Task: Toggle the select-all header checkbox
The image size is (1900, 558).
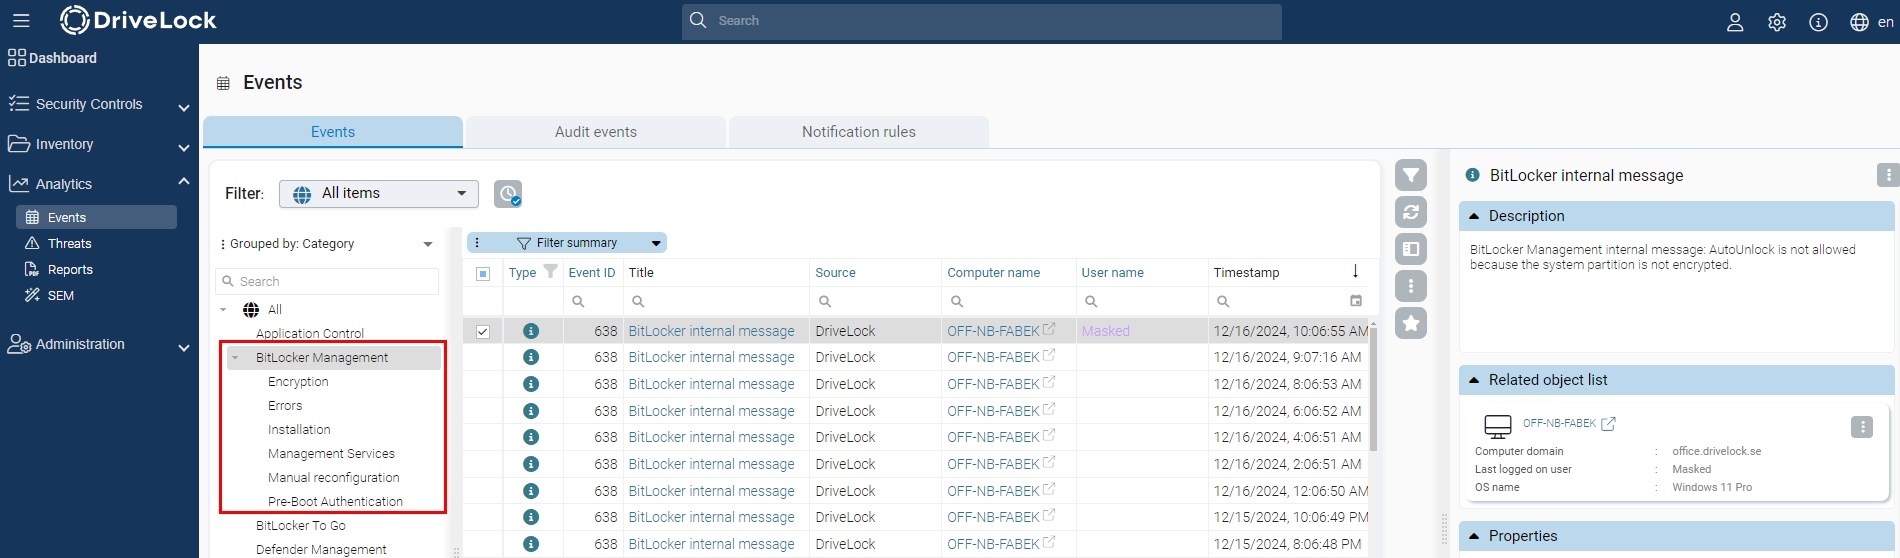Action: point(483,273)
